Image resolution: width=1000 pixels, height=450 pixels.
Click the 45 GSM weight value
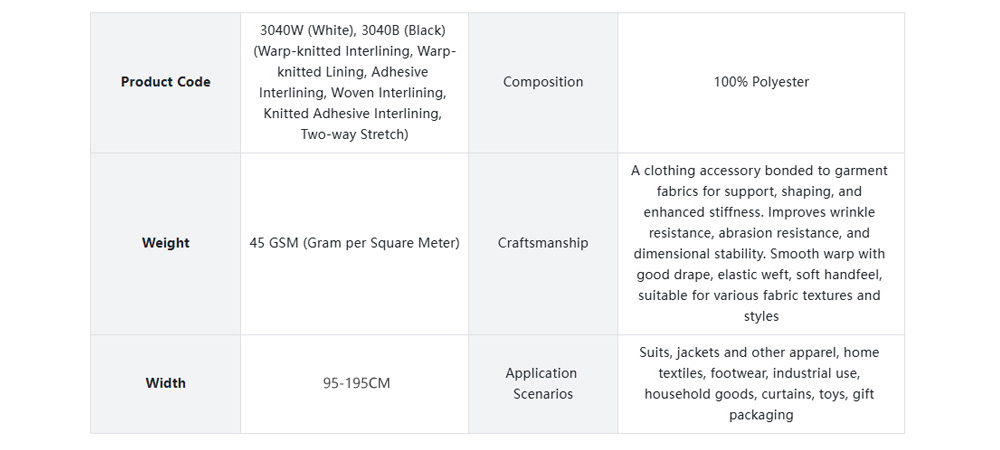coord(354,243)
